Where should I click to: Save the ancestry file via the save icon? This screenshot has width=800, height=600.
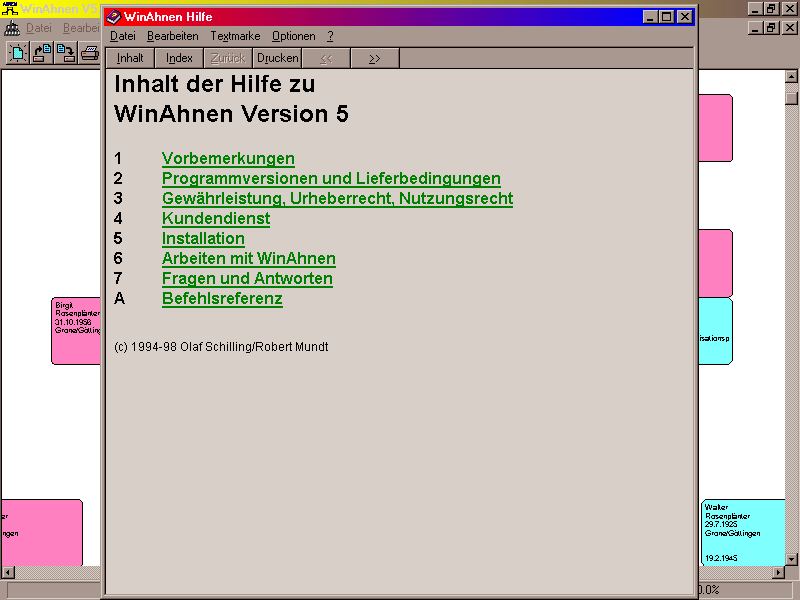point(64,54)
